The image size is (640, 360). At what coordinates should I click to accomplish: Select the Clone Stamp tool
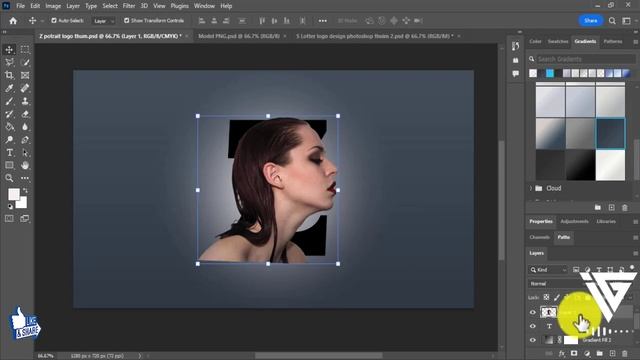tap(25, 101)
